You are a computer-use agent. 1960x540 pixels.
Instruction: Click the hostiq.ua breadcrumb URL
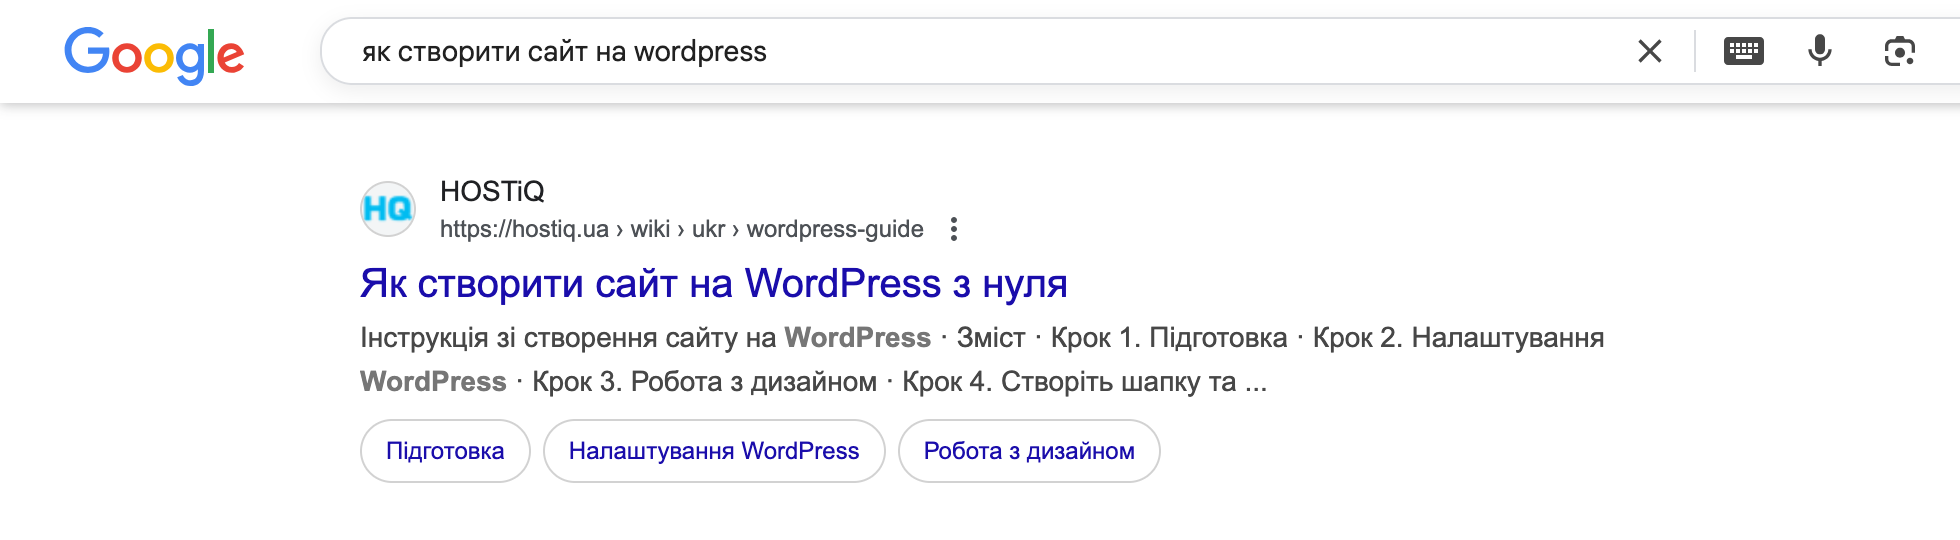[682, 229]
